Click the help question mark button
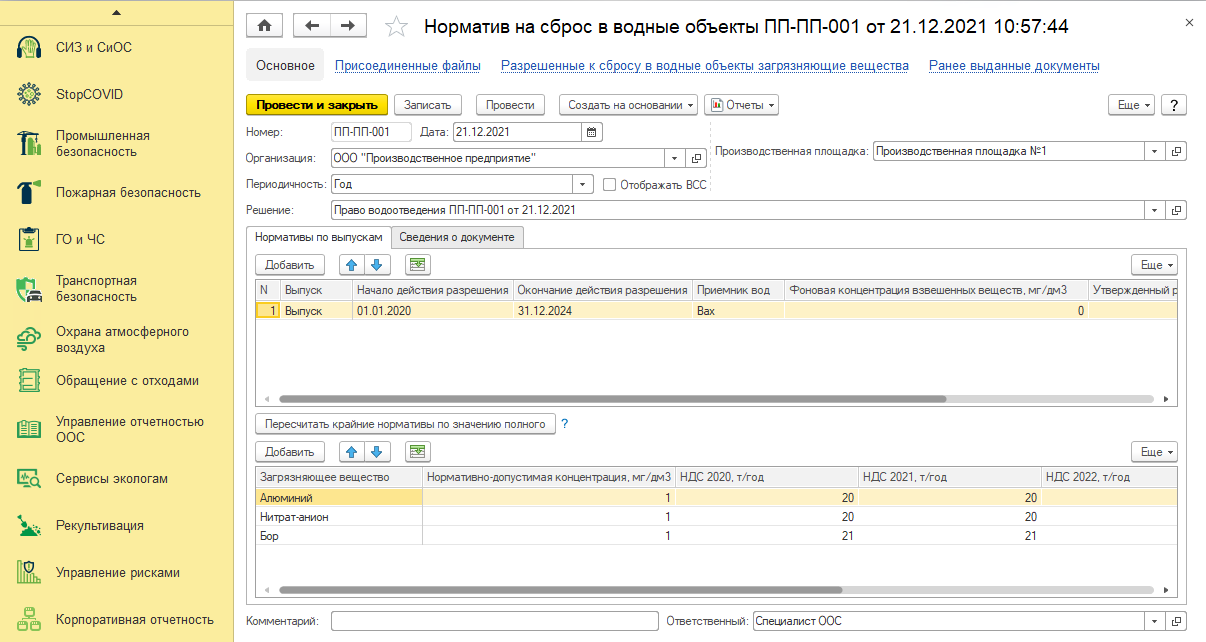Image resolution: width=1206 pixels, height=642 pixels. pyautogui.click(x=1173, y=105)
